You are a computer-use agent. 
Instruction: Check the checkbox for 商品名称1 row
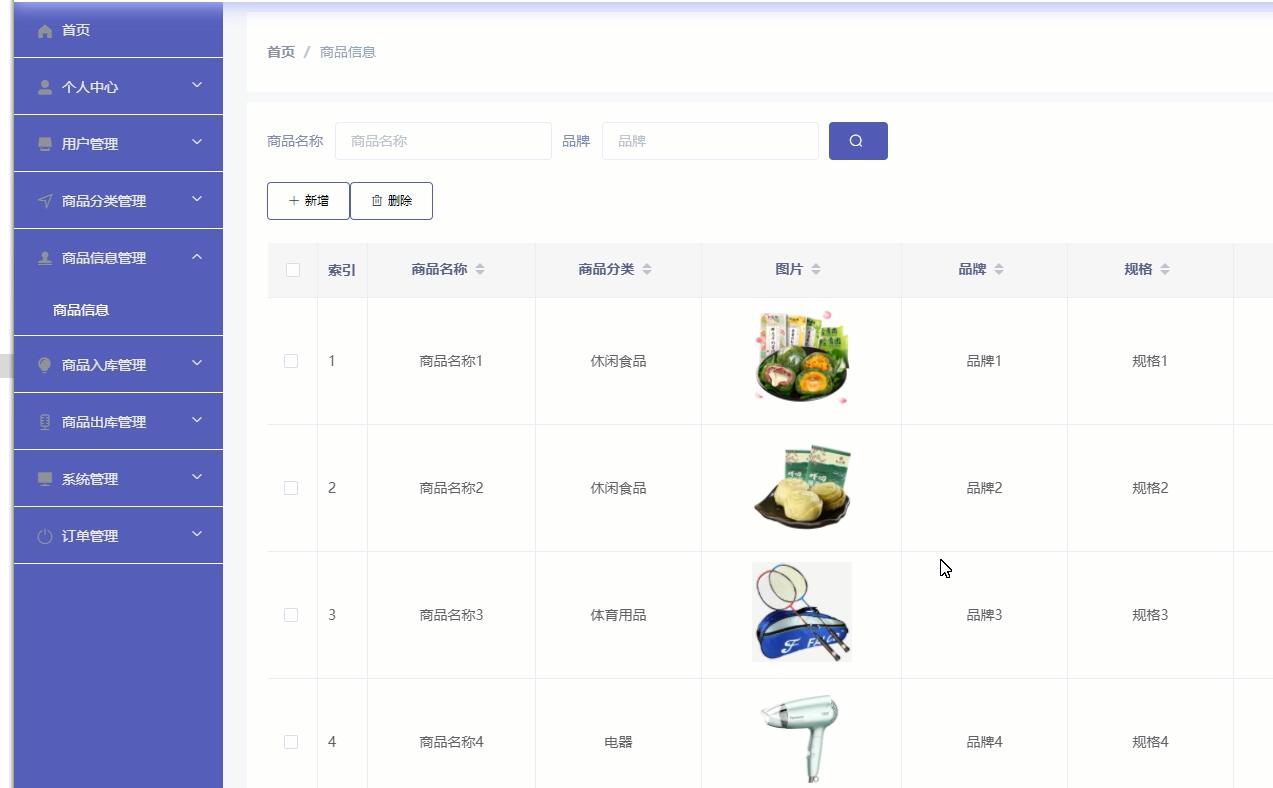291,361
